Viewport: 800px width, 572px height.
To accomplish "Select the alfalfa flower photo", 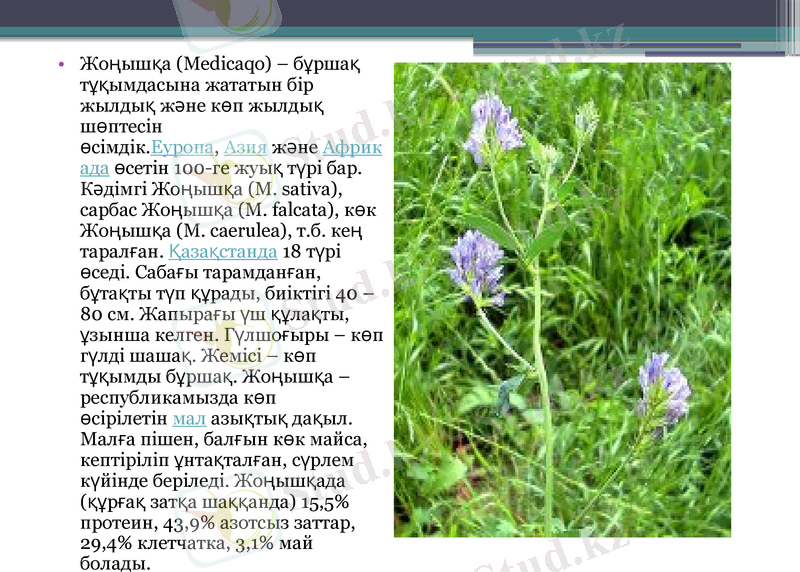I will (562, 300).
